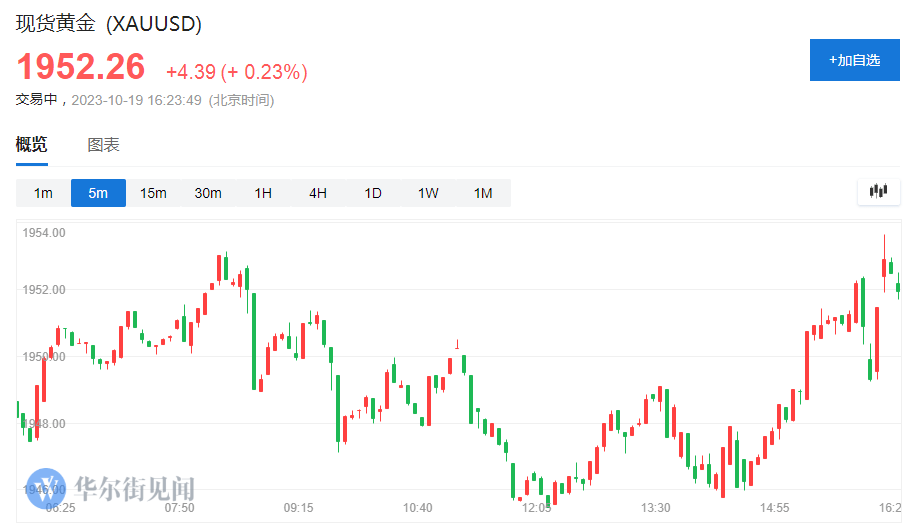
Task: Change chart period to 4H
Action: (318, 193)
